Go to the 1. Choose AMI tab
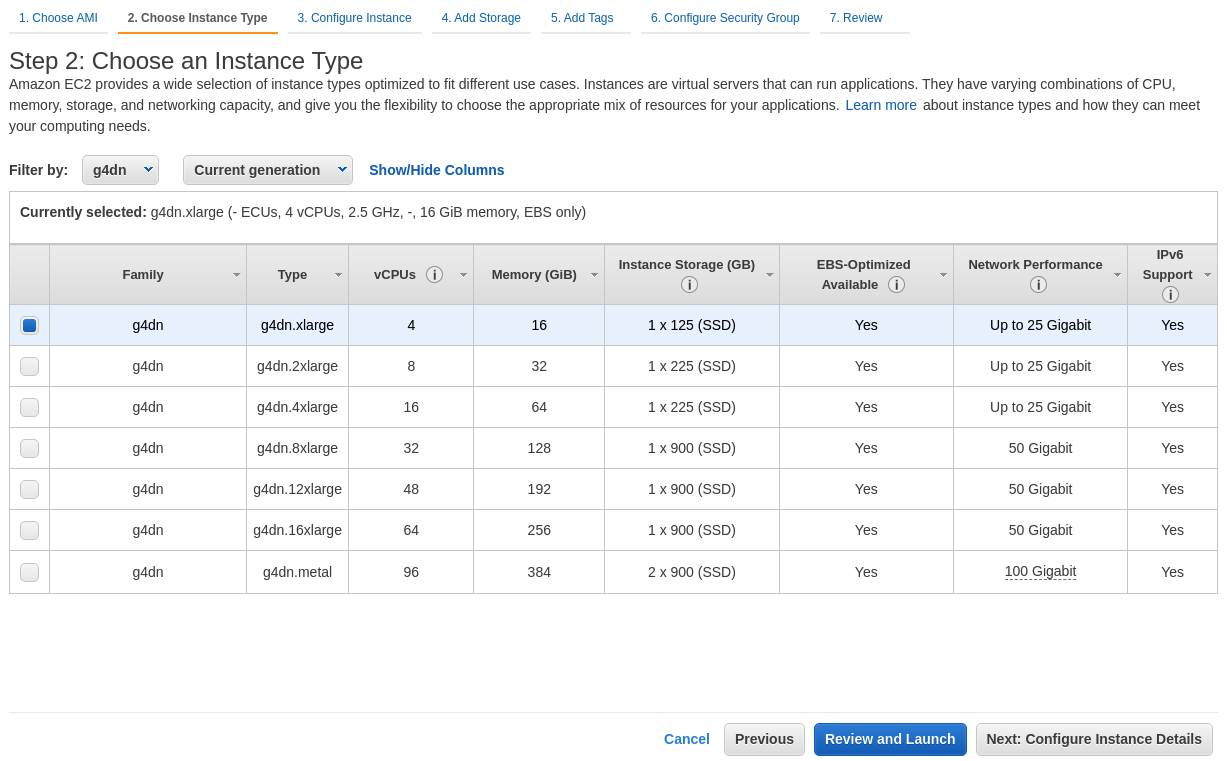 point(58,18)
